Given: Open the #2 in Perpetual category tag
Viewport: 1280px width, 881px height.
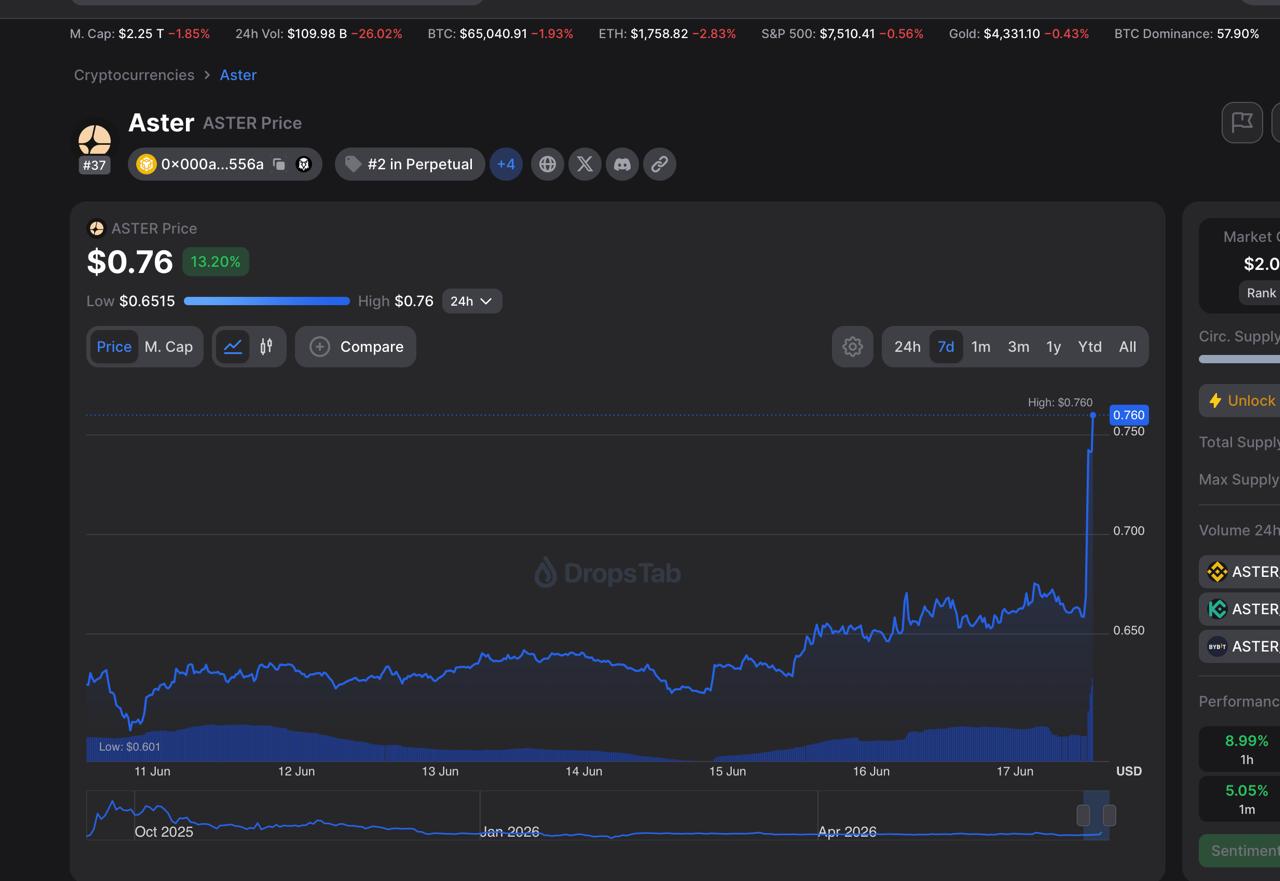Looking at the screenshot, I should tap(410, 164).
